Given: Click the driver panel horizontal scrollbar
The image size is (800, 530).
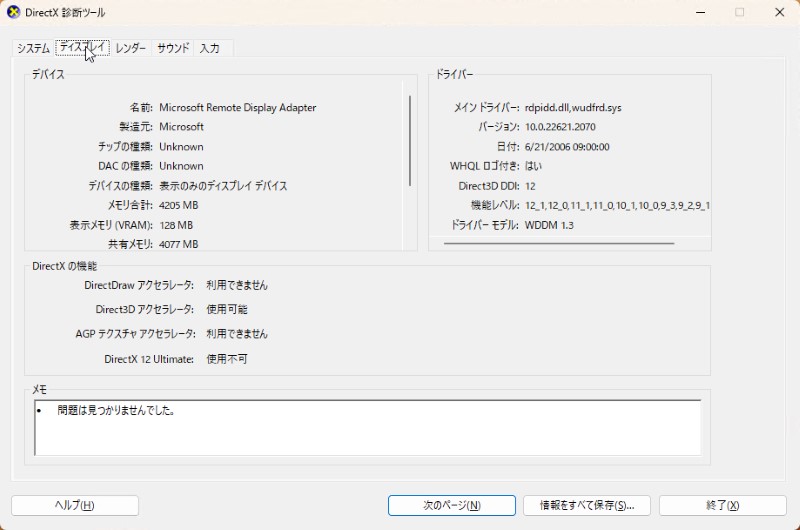Looking at the screenshot, I should [559, 243].
